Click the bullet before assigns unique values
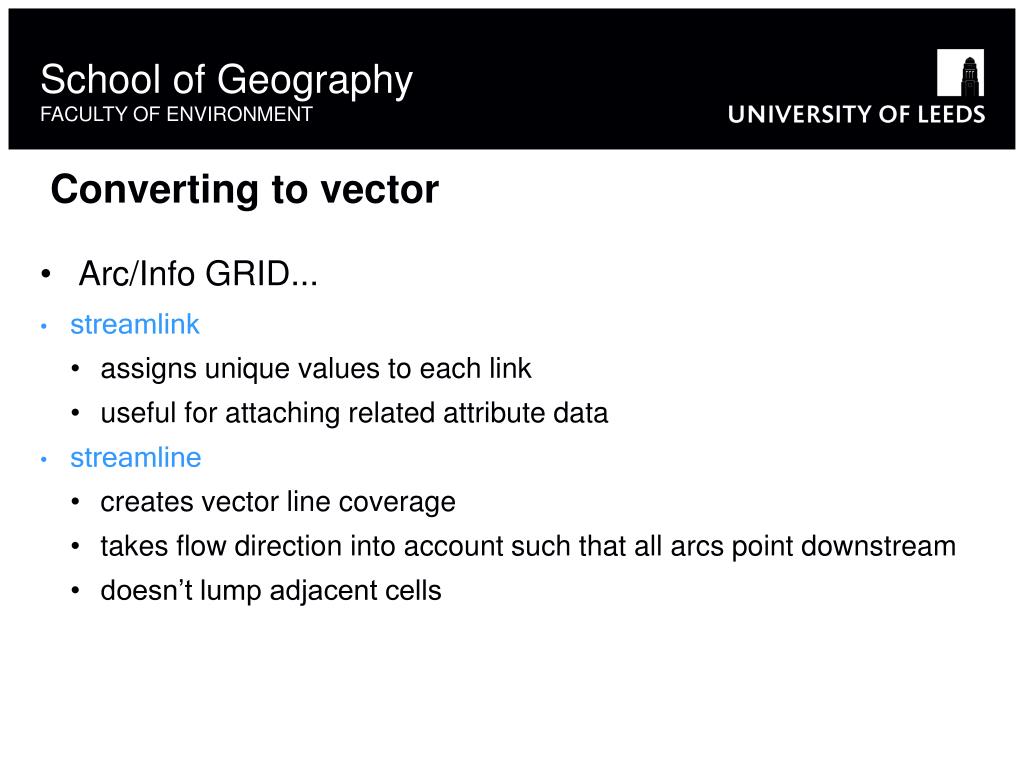The image size is (1024, 768). coord(76,368)
